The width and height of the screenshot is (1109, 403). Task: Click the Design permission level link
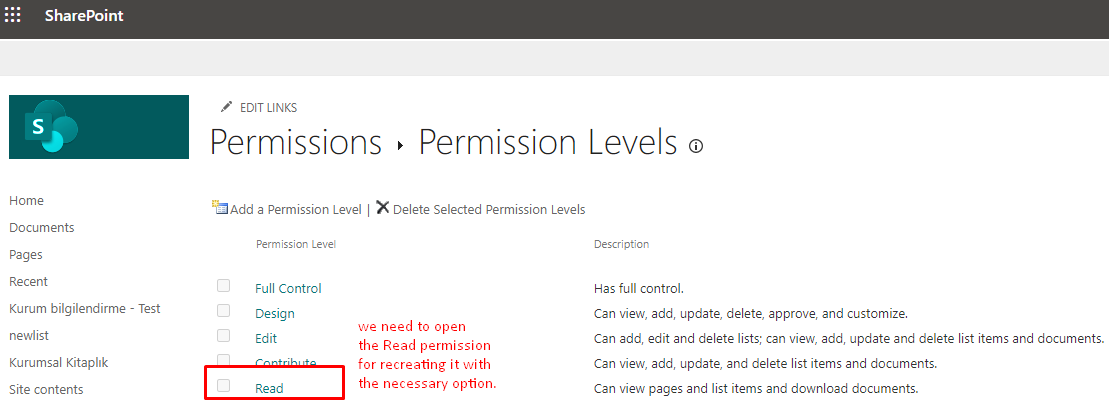pos(274,313)
